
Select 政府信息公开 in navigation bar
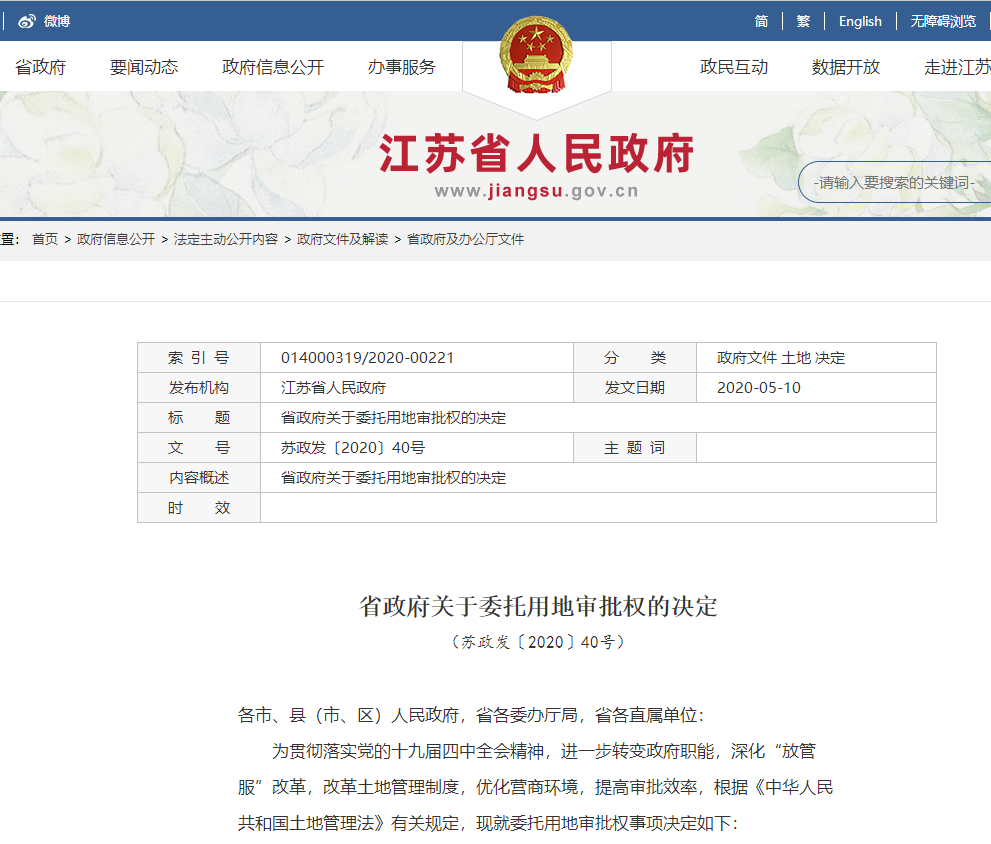[x=273, y=67]
